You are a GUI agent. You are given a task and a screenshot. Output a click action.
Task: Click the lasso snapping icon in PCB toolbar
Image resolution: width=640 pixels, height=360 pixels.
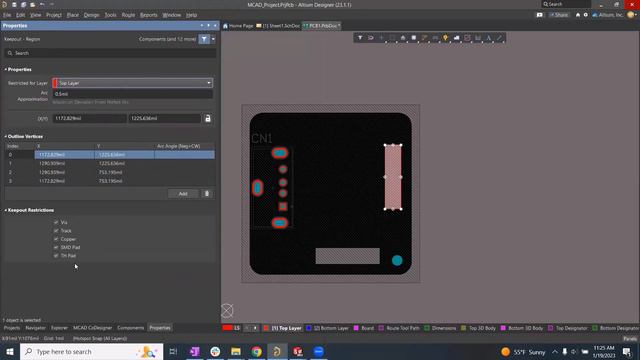(x=371, y=38)
